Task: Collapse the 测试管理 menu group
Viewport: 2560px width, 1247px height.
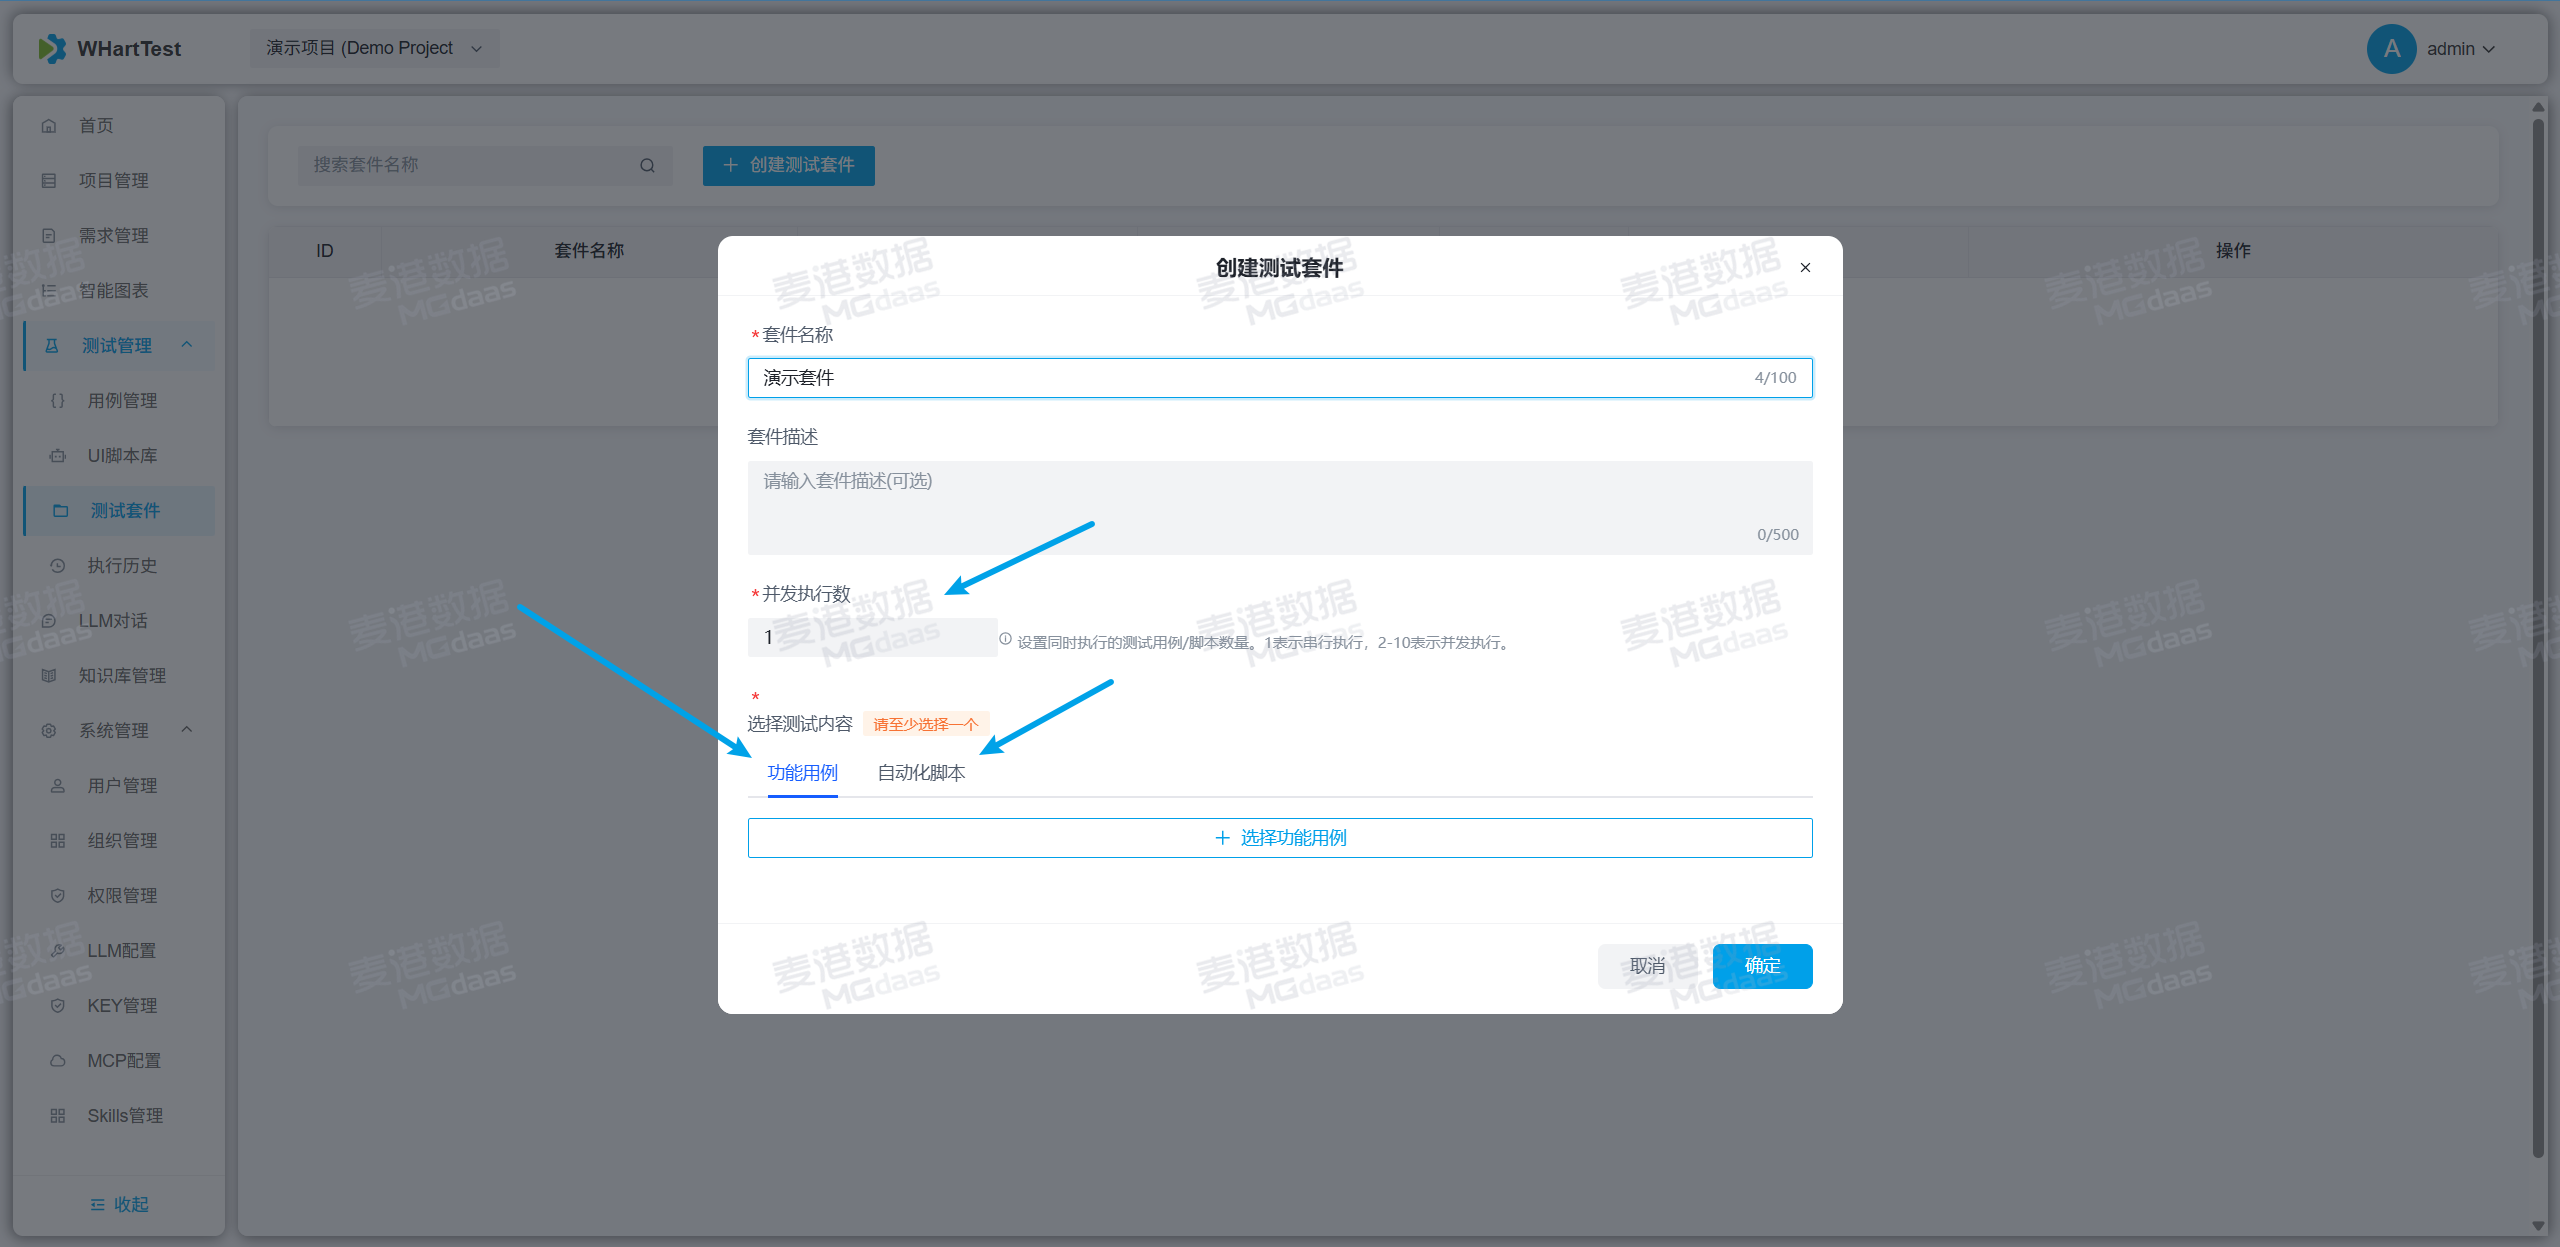Action: click(x=187, y=345)
